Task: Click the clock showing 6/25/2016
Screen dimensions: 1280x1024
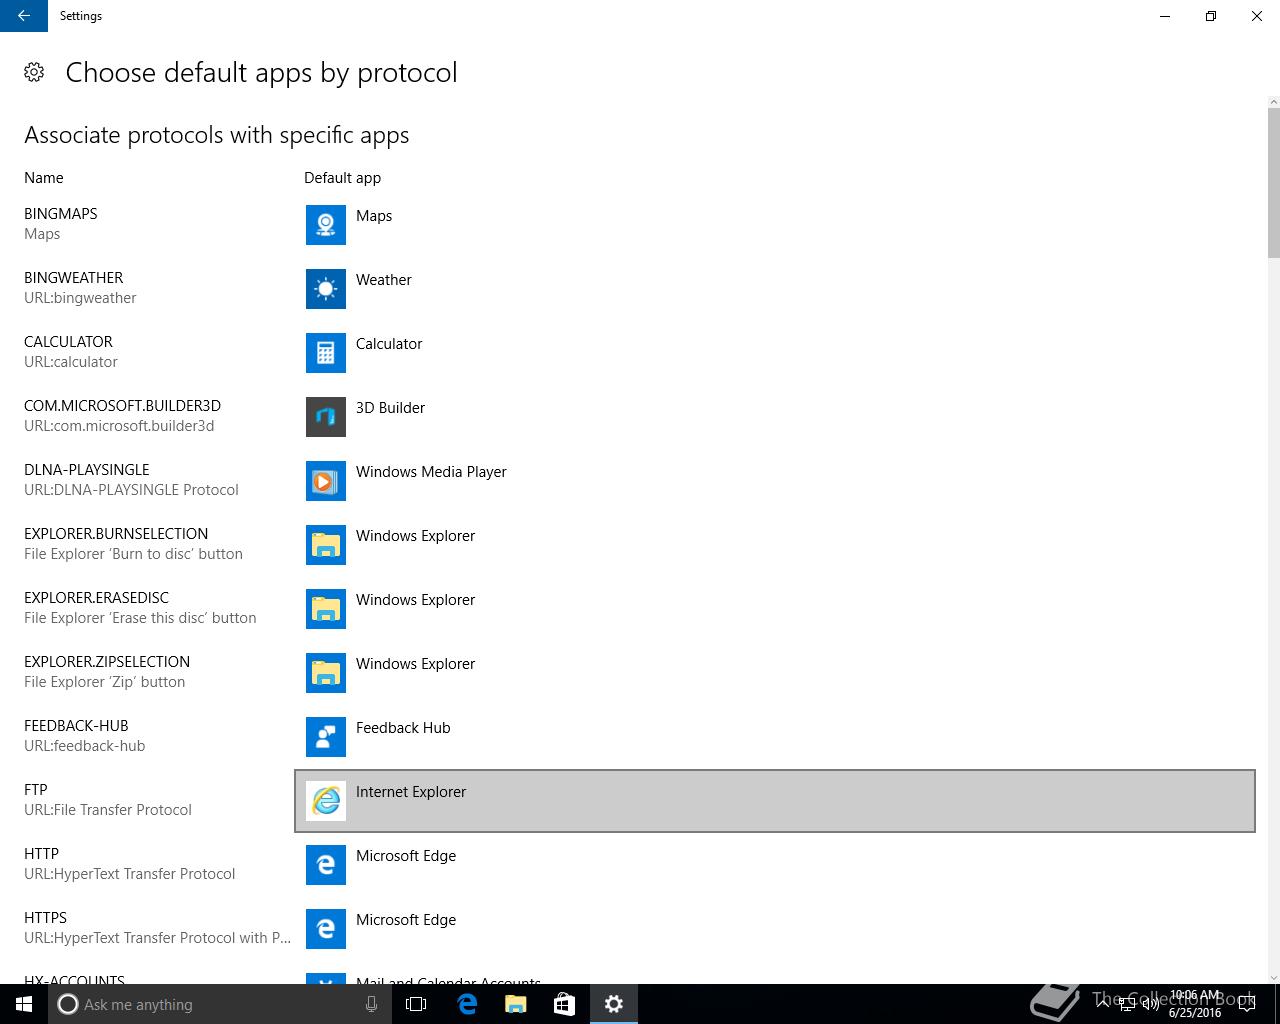Action: [1196, 1004]
